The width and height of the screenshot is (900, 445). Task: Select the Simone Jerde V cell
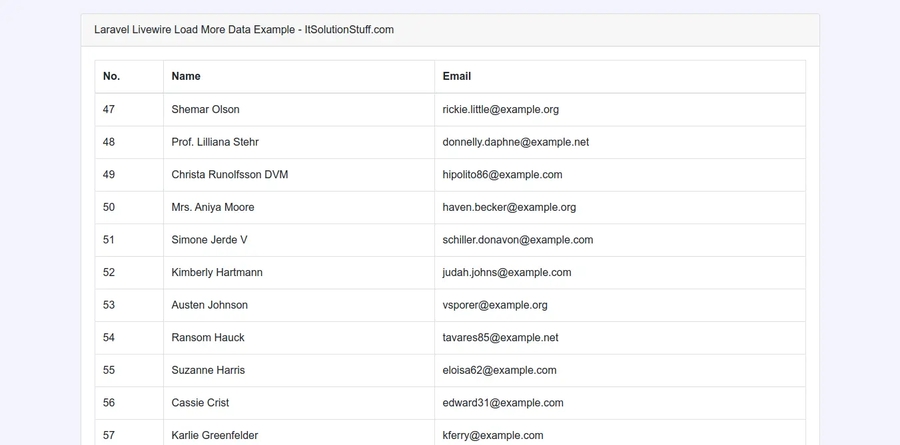coord(209,240)
